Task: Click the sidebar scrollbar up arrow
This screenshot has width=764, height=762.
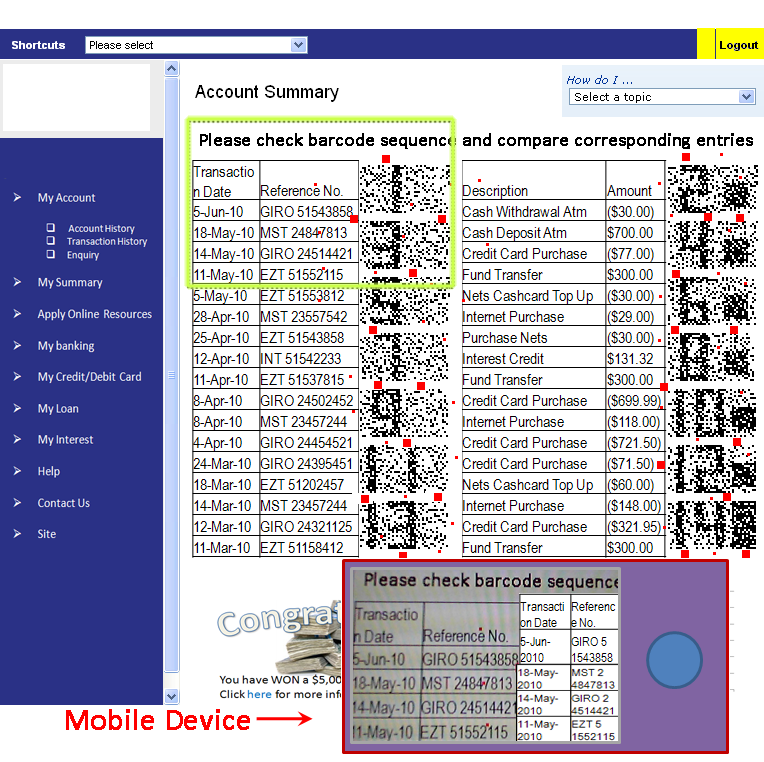Action: pyautogui.click(x=172, y=69)
